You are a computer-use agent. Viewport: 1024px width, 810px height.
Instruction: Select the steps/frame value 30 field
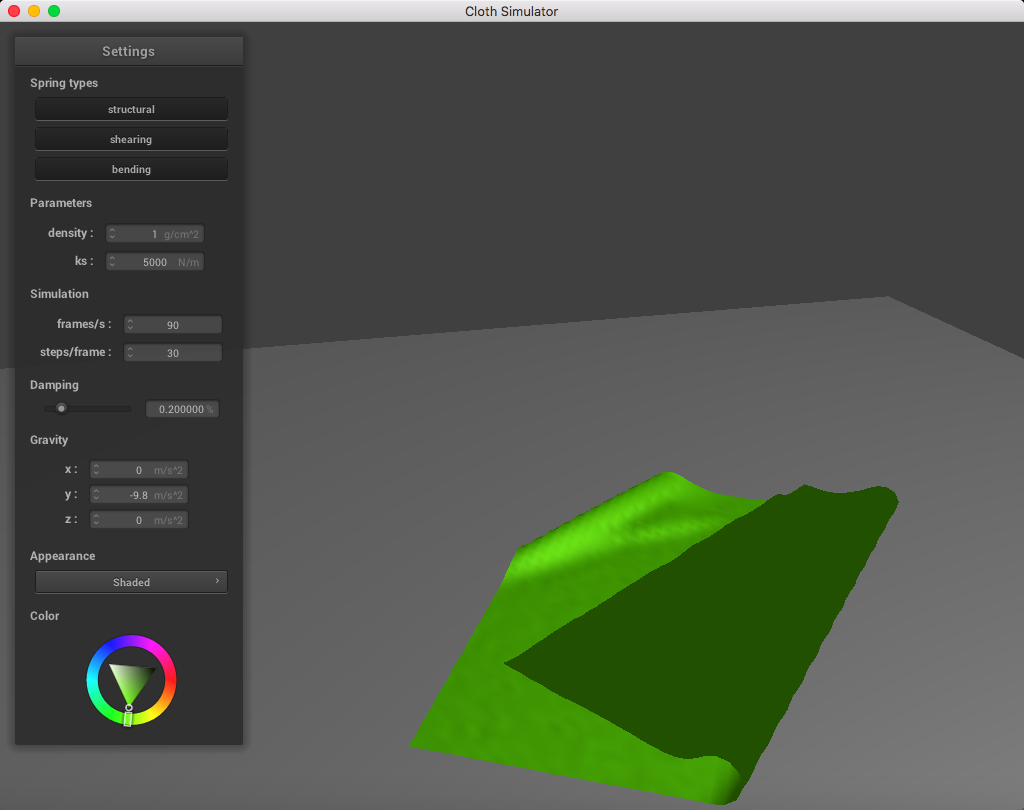pyautogui.click(x=172, y=353)
